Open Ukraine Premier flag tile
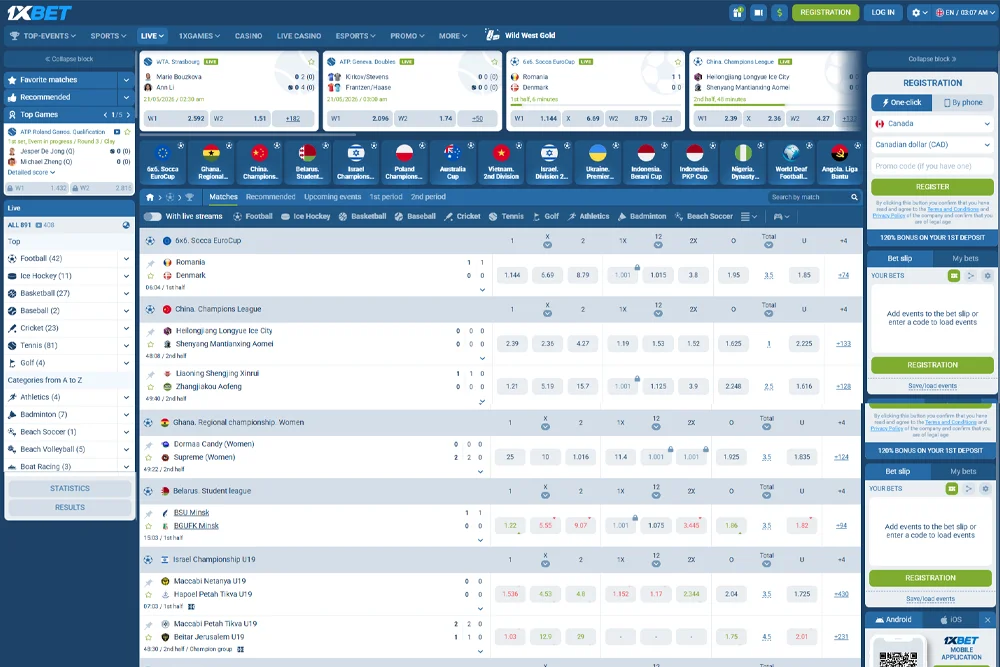 tap(598, 162)
